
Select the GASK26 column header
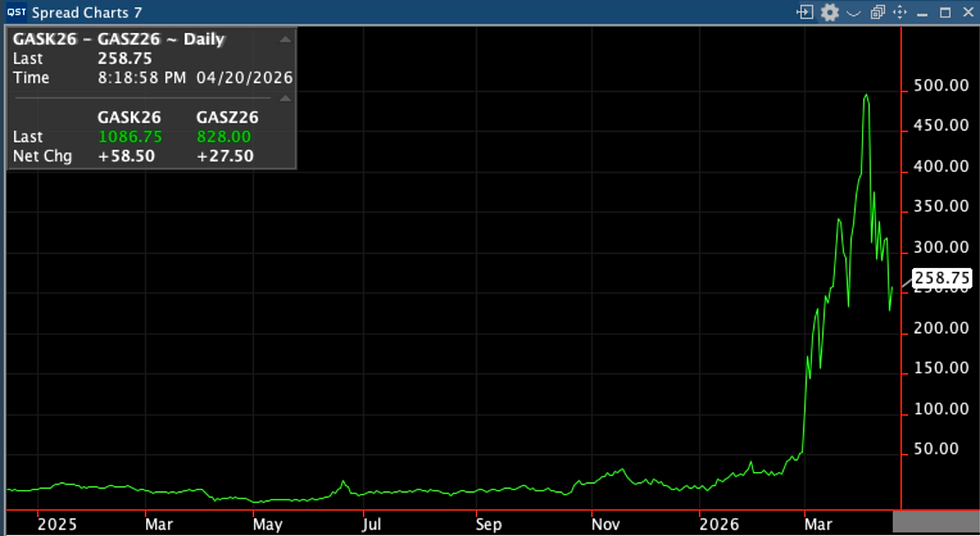(129, 117)
